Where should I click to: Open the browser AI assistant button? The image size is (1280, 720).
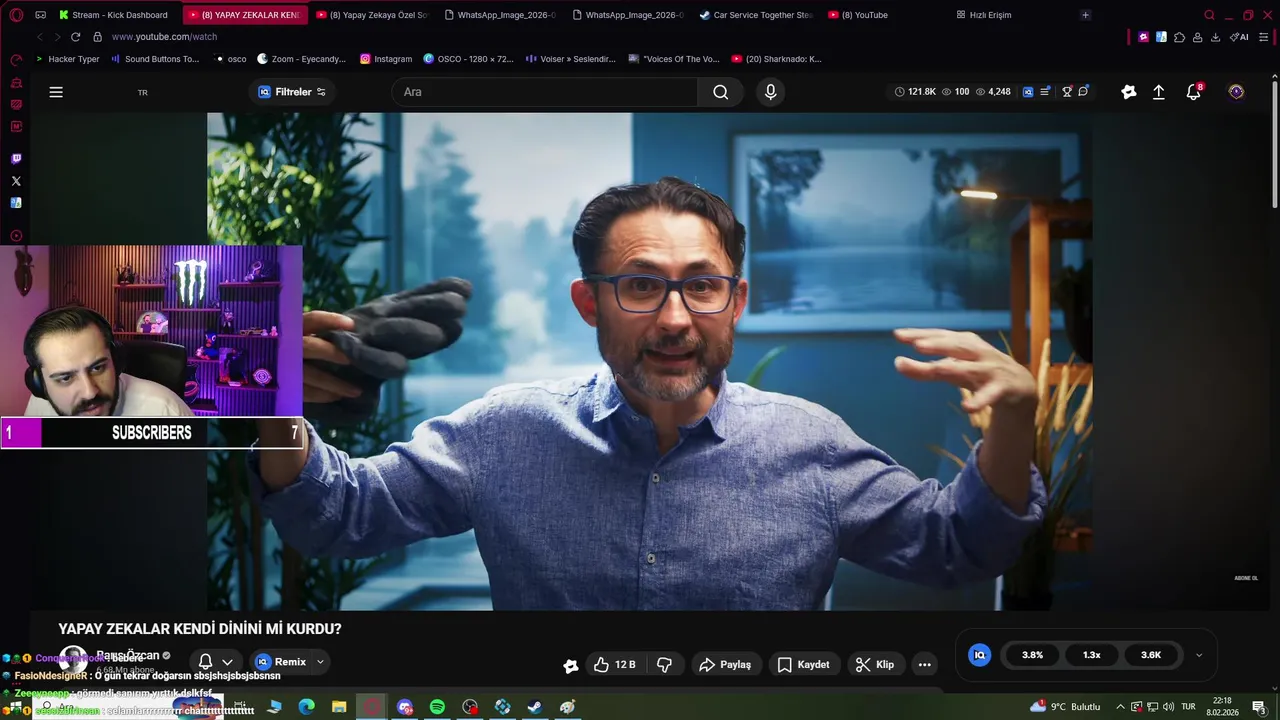pos(1239,37)
